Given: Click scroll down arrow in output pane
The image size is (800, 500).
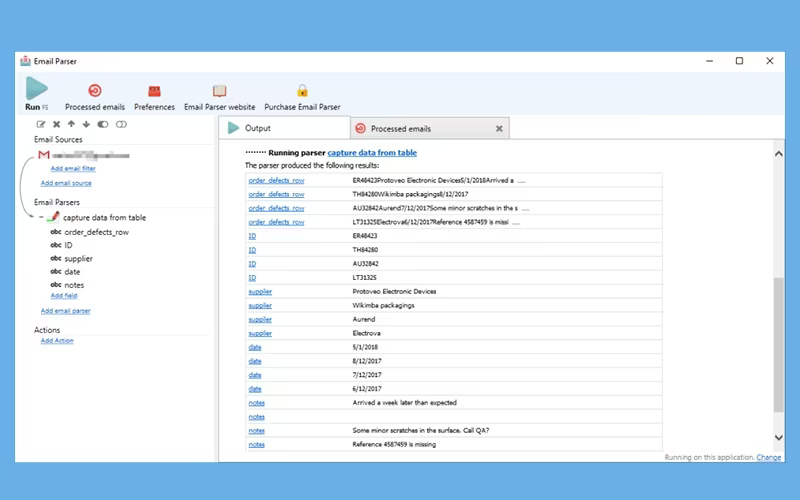Looking at the screenshot, I should pos(779,438).
